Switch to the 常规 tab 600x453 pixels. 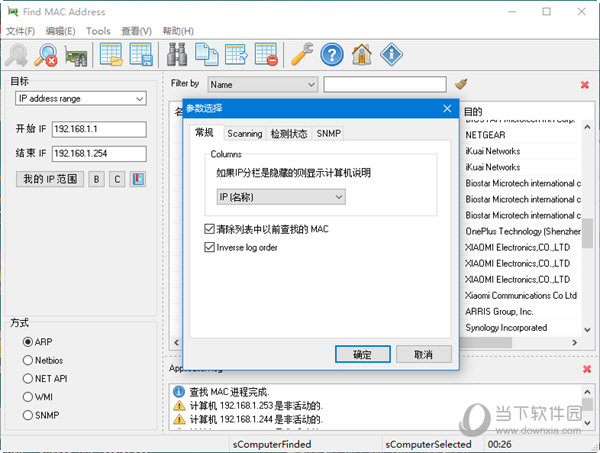pyautogui.click(x=204, y=133)
